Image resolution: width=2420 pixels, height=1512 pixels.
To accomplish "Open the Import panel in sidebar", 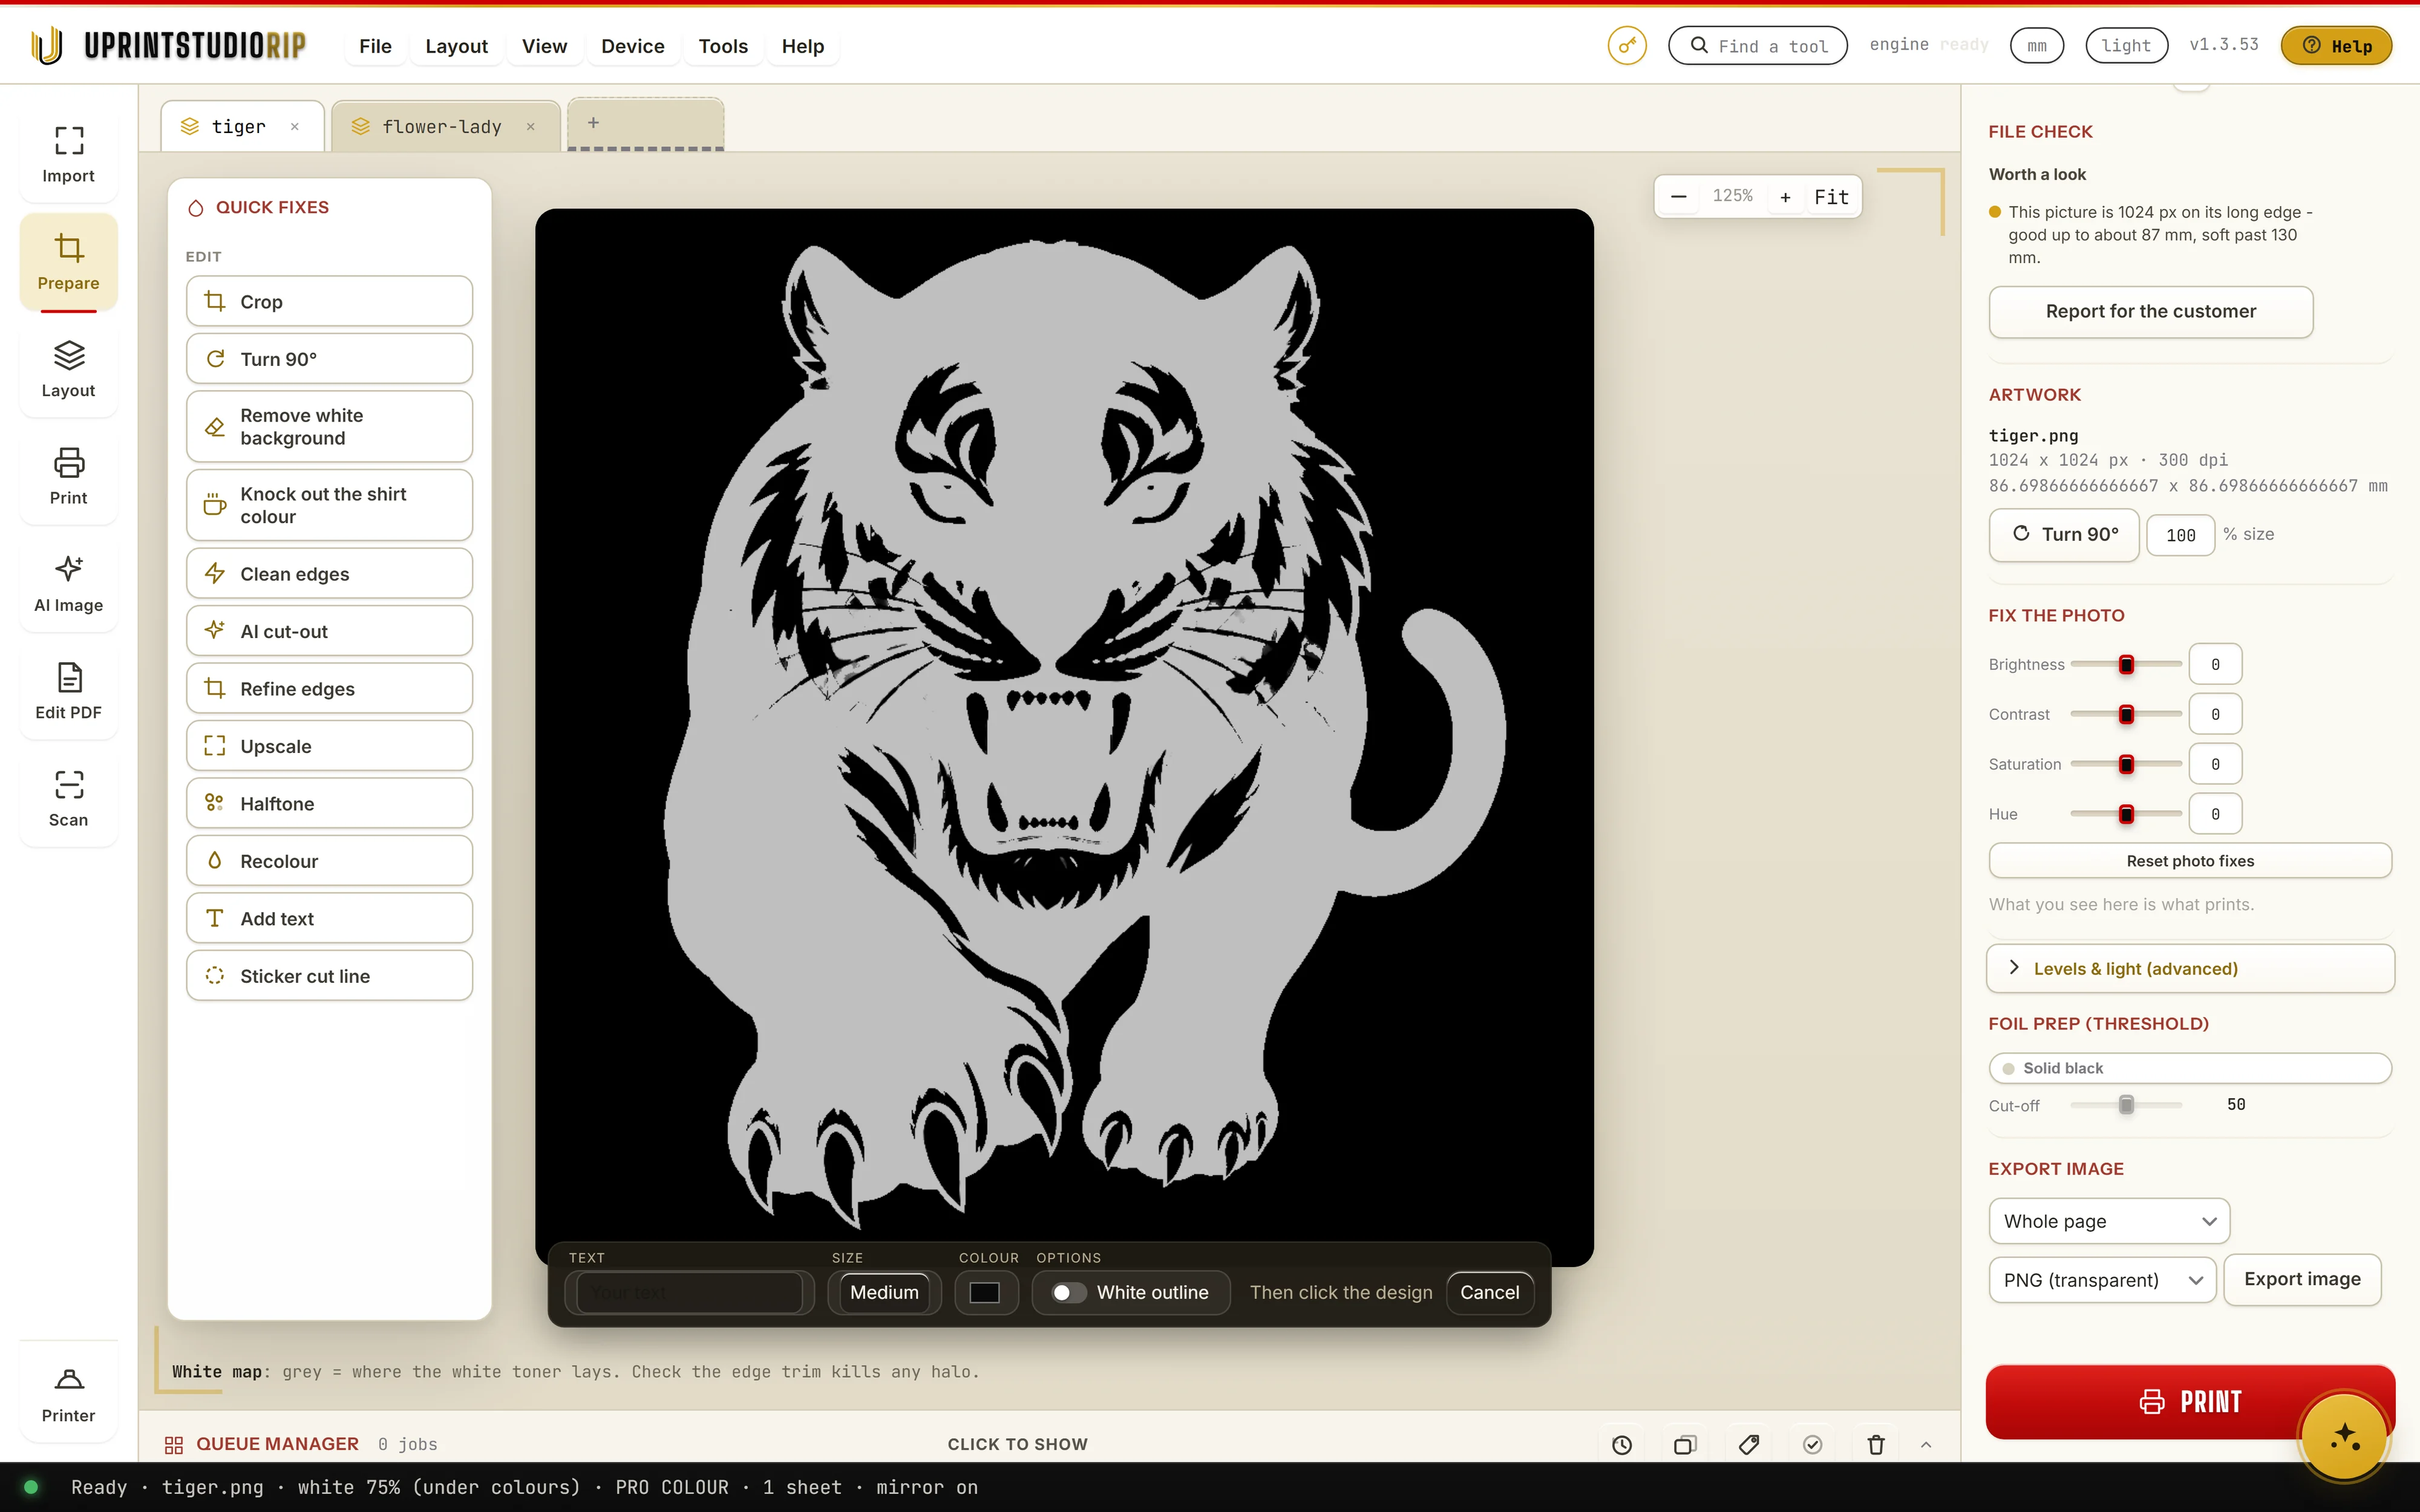I will pyautogui.click(x=68, y=154).
